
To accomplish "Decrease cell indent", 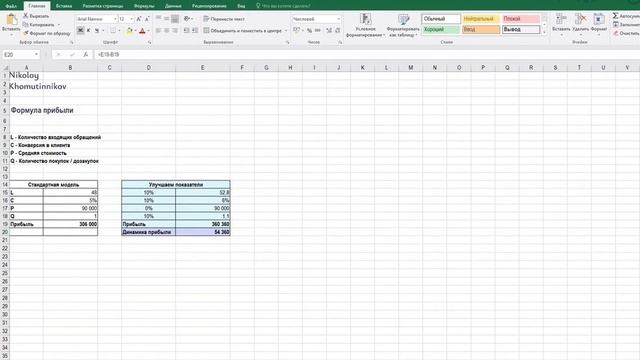I will (187, 30).
